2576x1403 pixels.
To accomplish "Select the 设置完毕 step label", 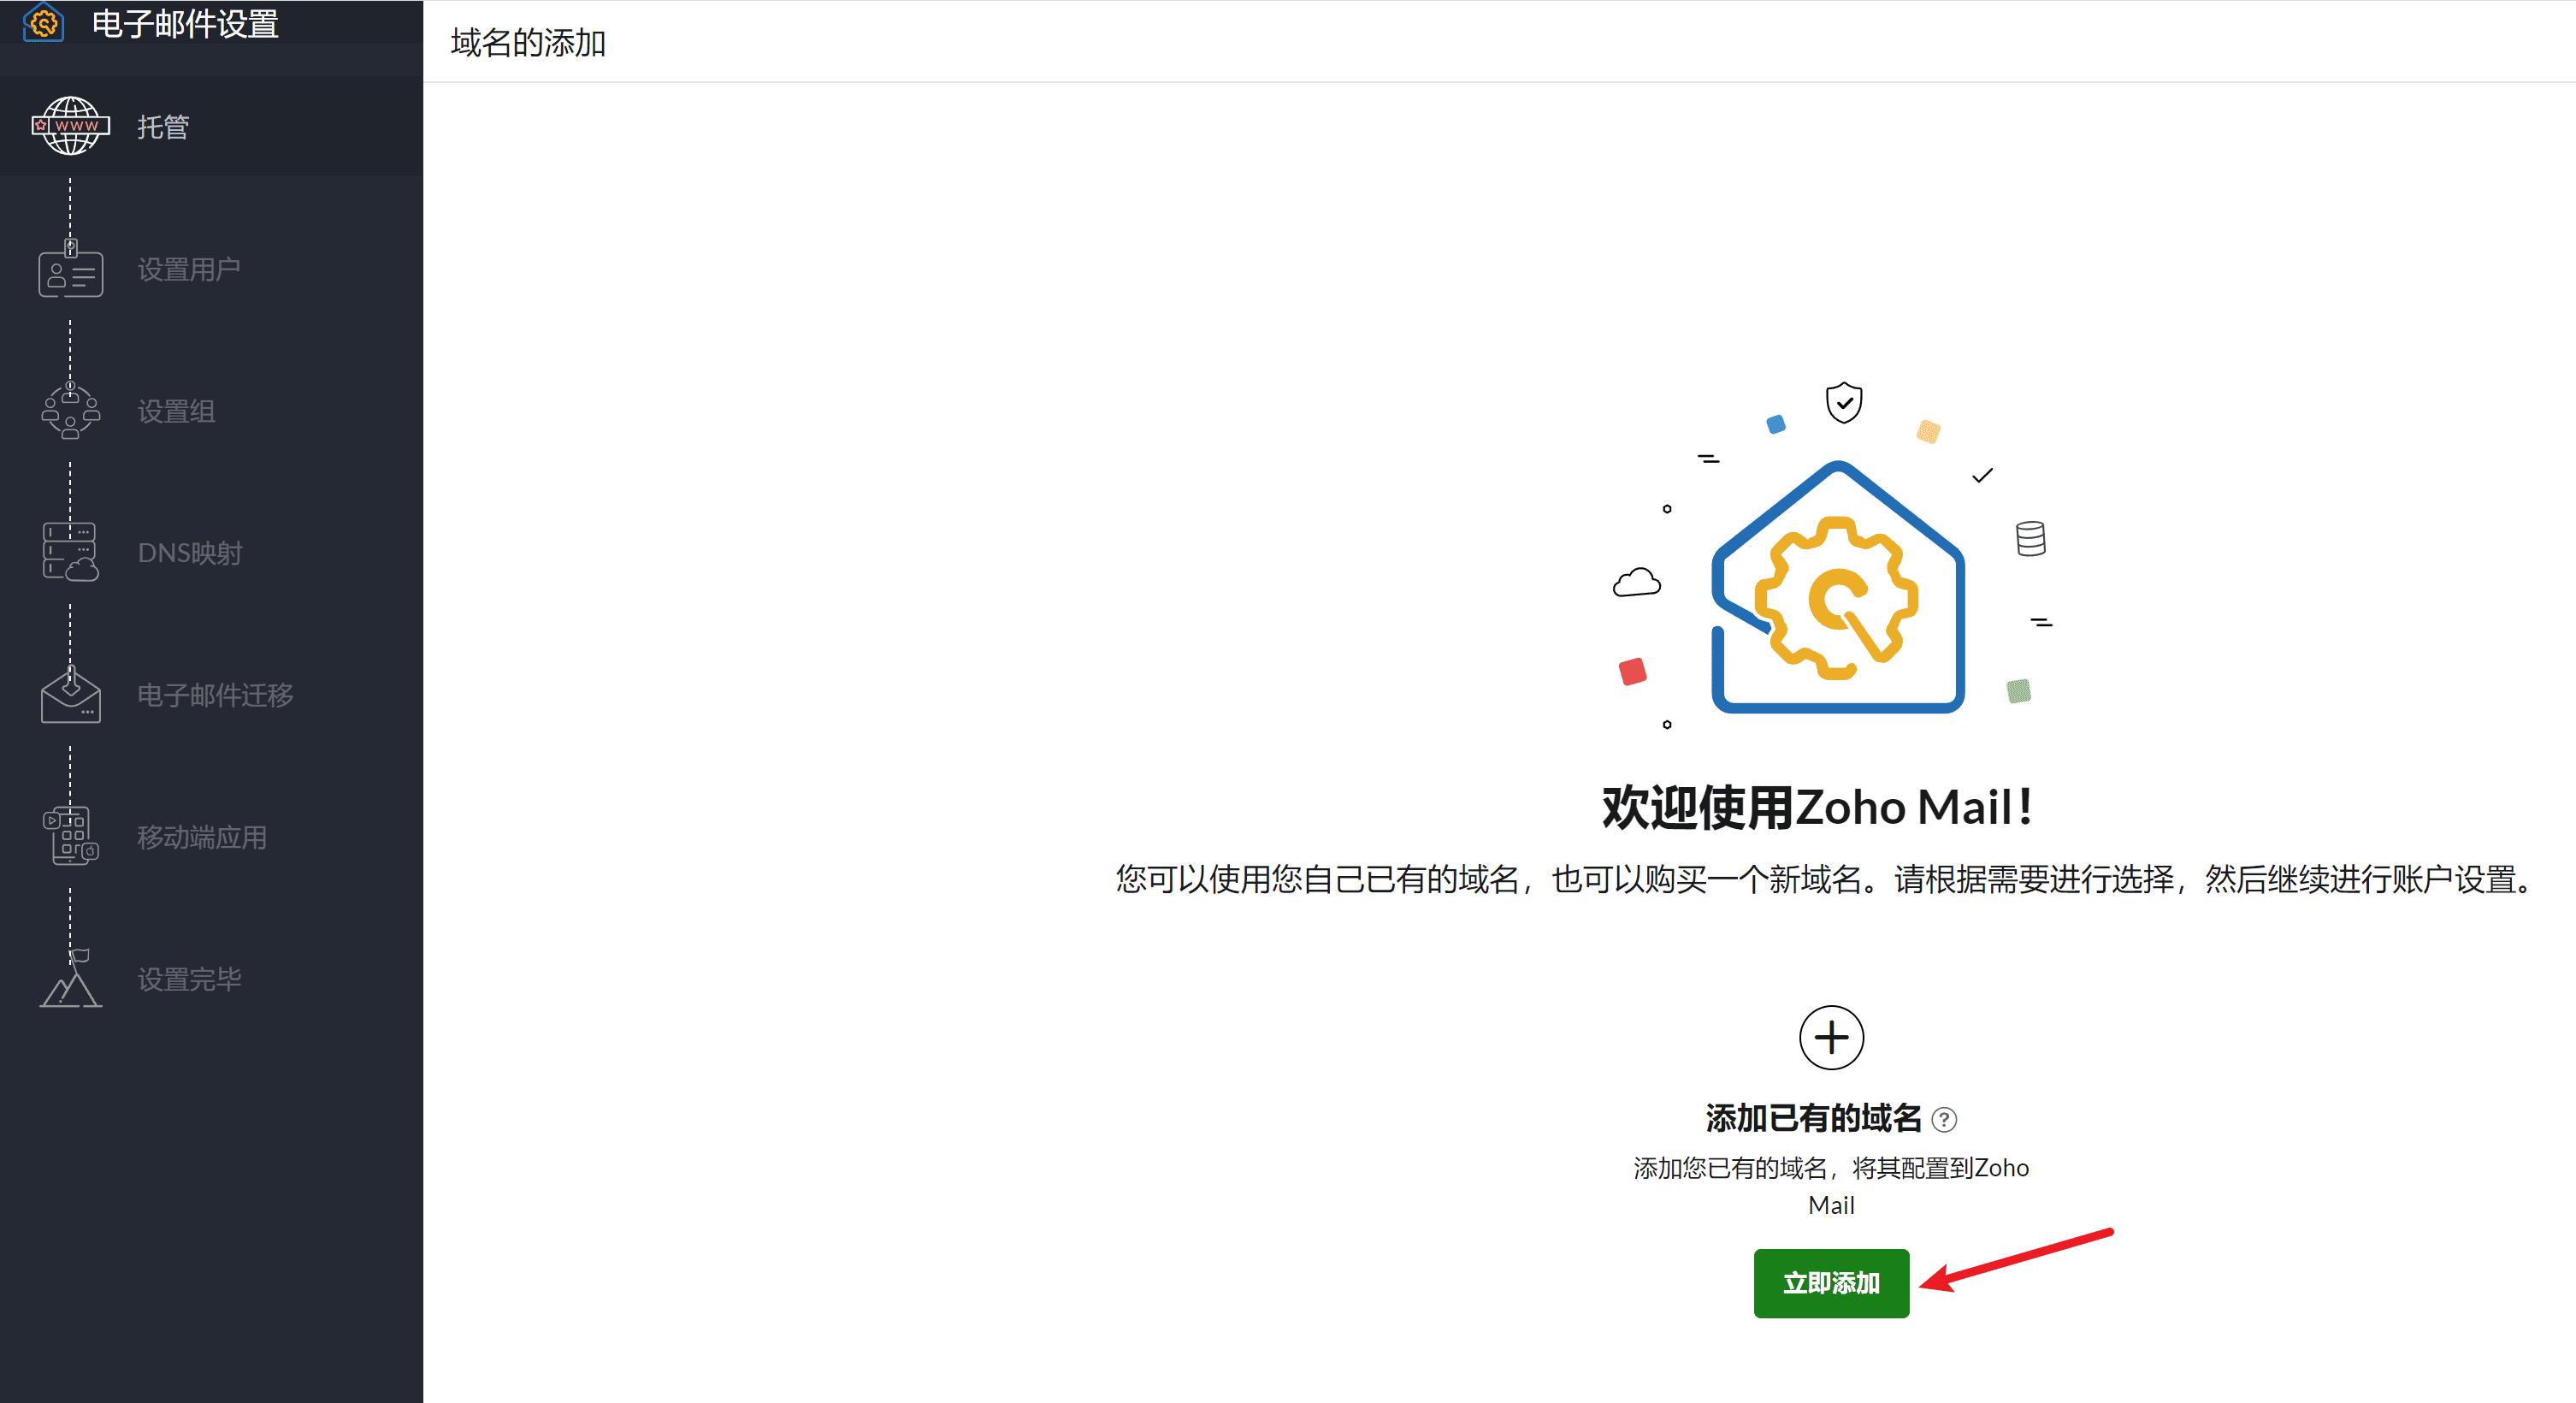I will tap(189, 979).
